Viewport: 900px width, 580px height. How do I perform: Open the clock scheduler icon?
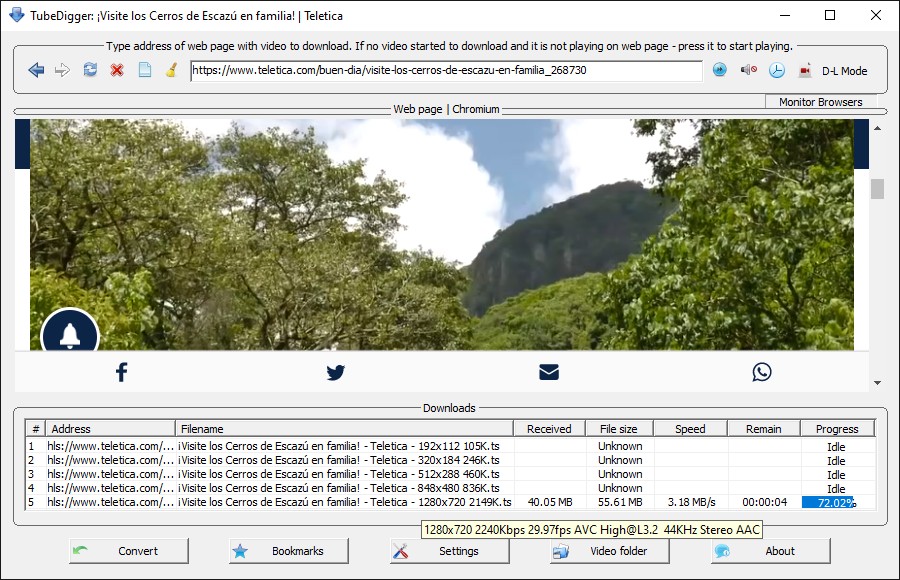click(x=776, y=70)
